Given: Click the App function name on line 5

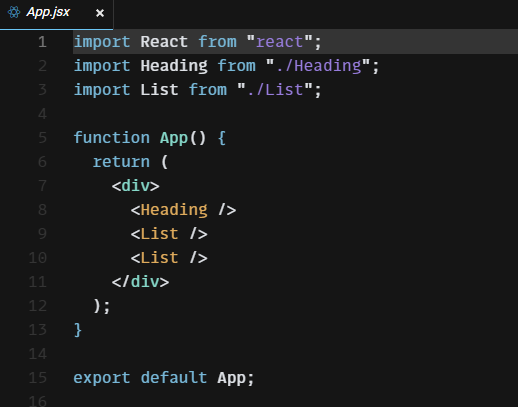Looking at the screenshot, I should point(174,138).
